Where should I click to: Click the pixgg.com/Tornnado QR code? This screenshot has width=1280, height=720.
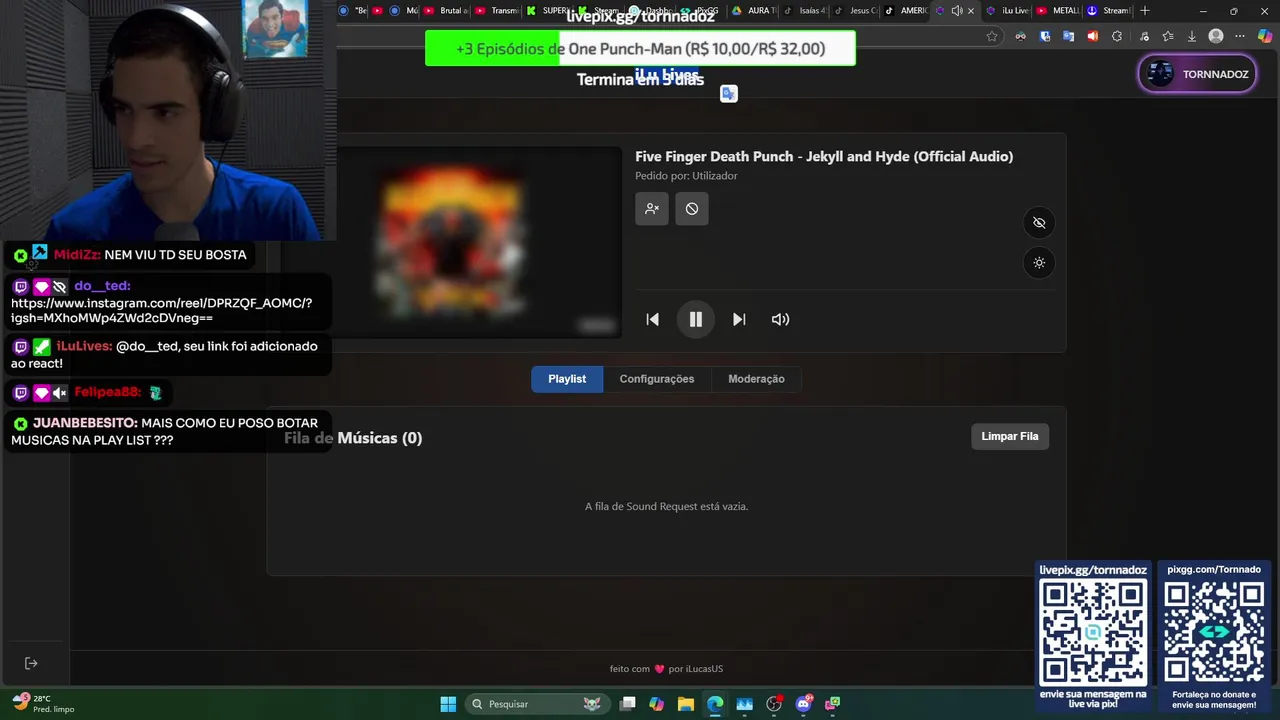[x=1214, y=633]
